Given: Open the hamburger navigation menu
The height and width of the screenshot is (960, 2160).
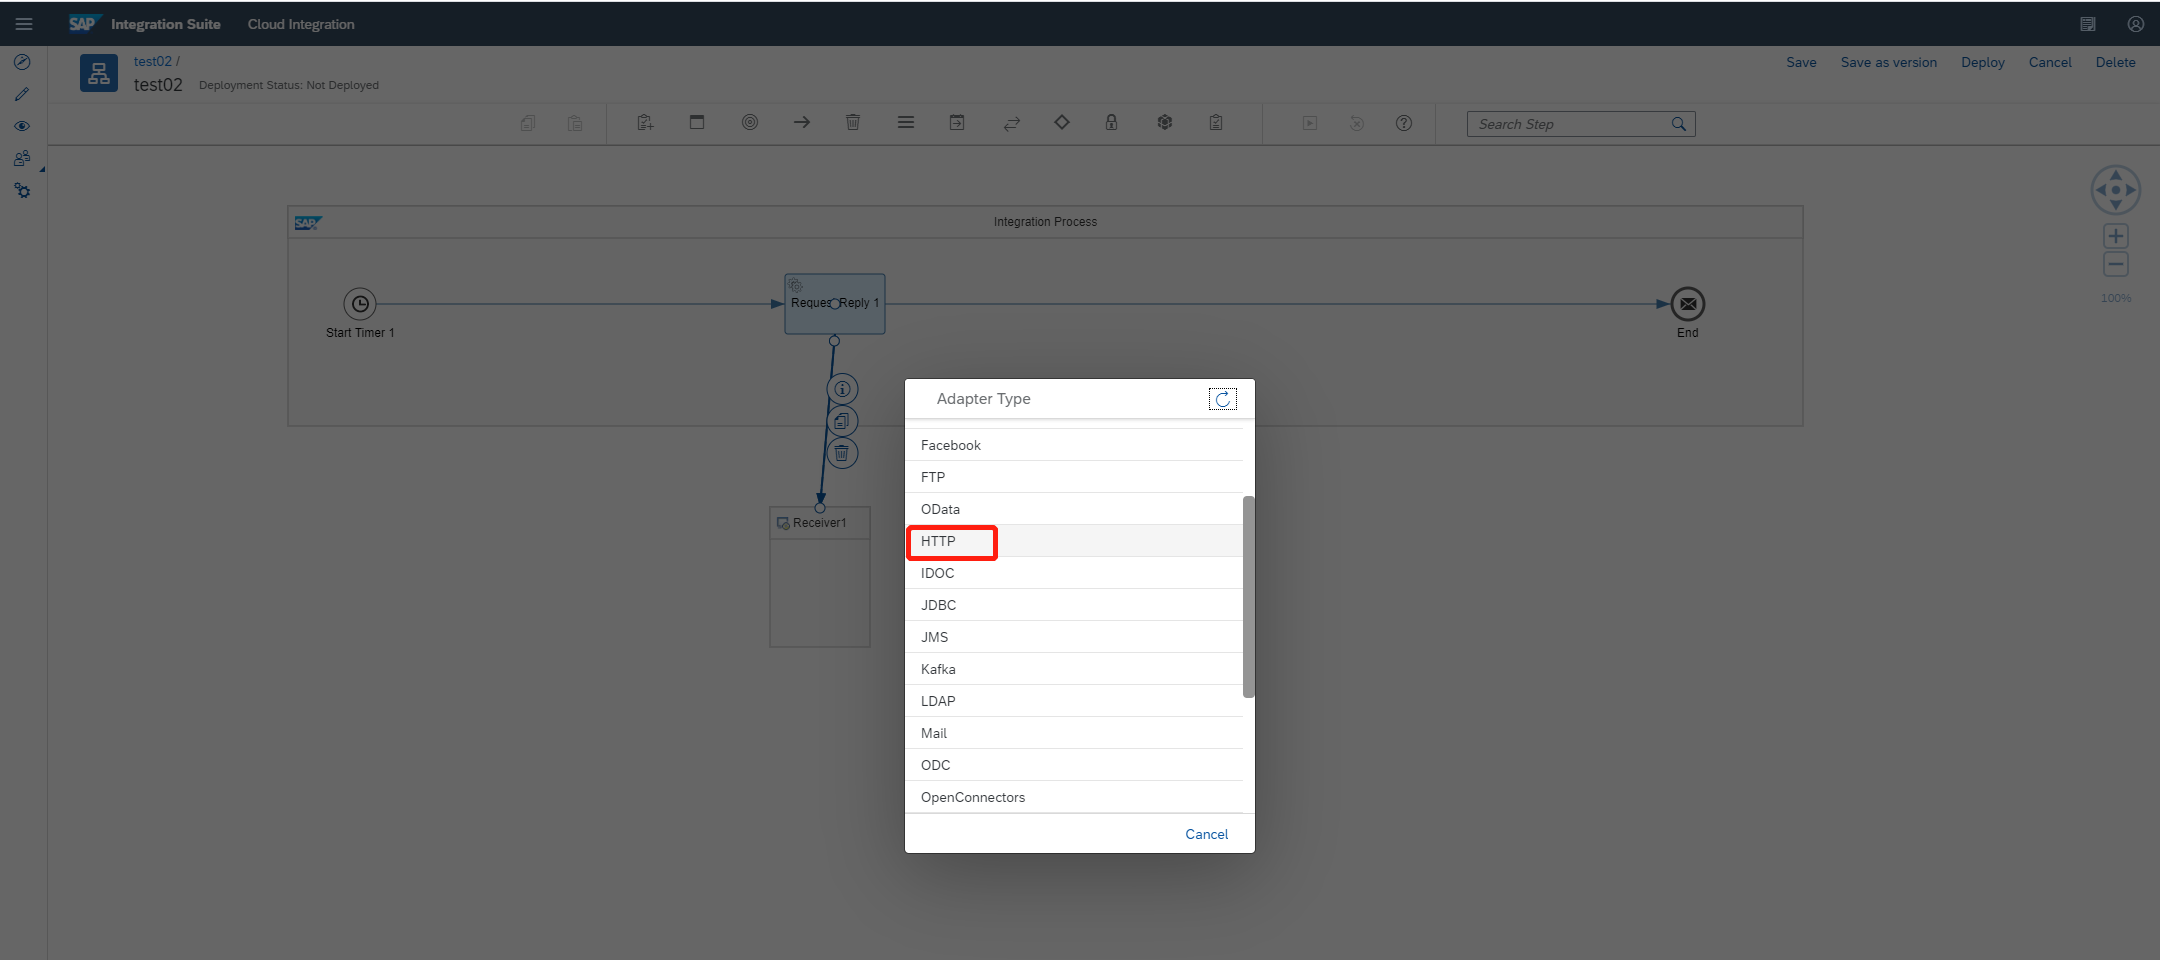Looking at the screenshot, I should click(x=24, y=24).
